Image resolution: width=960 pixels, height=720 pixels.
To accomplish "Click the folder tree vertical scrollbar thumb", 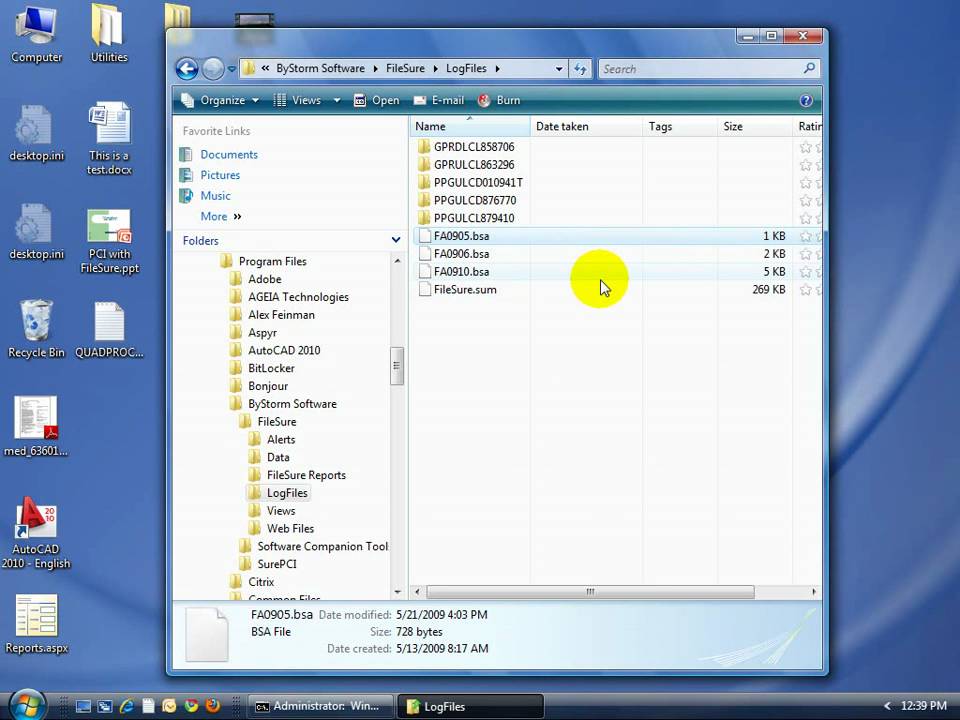I will coord(396,366).
